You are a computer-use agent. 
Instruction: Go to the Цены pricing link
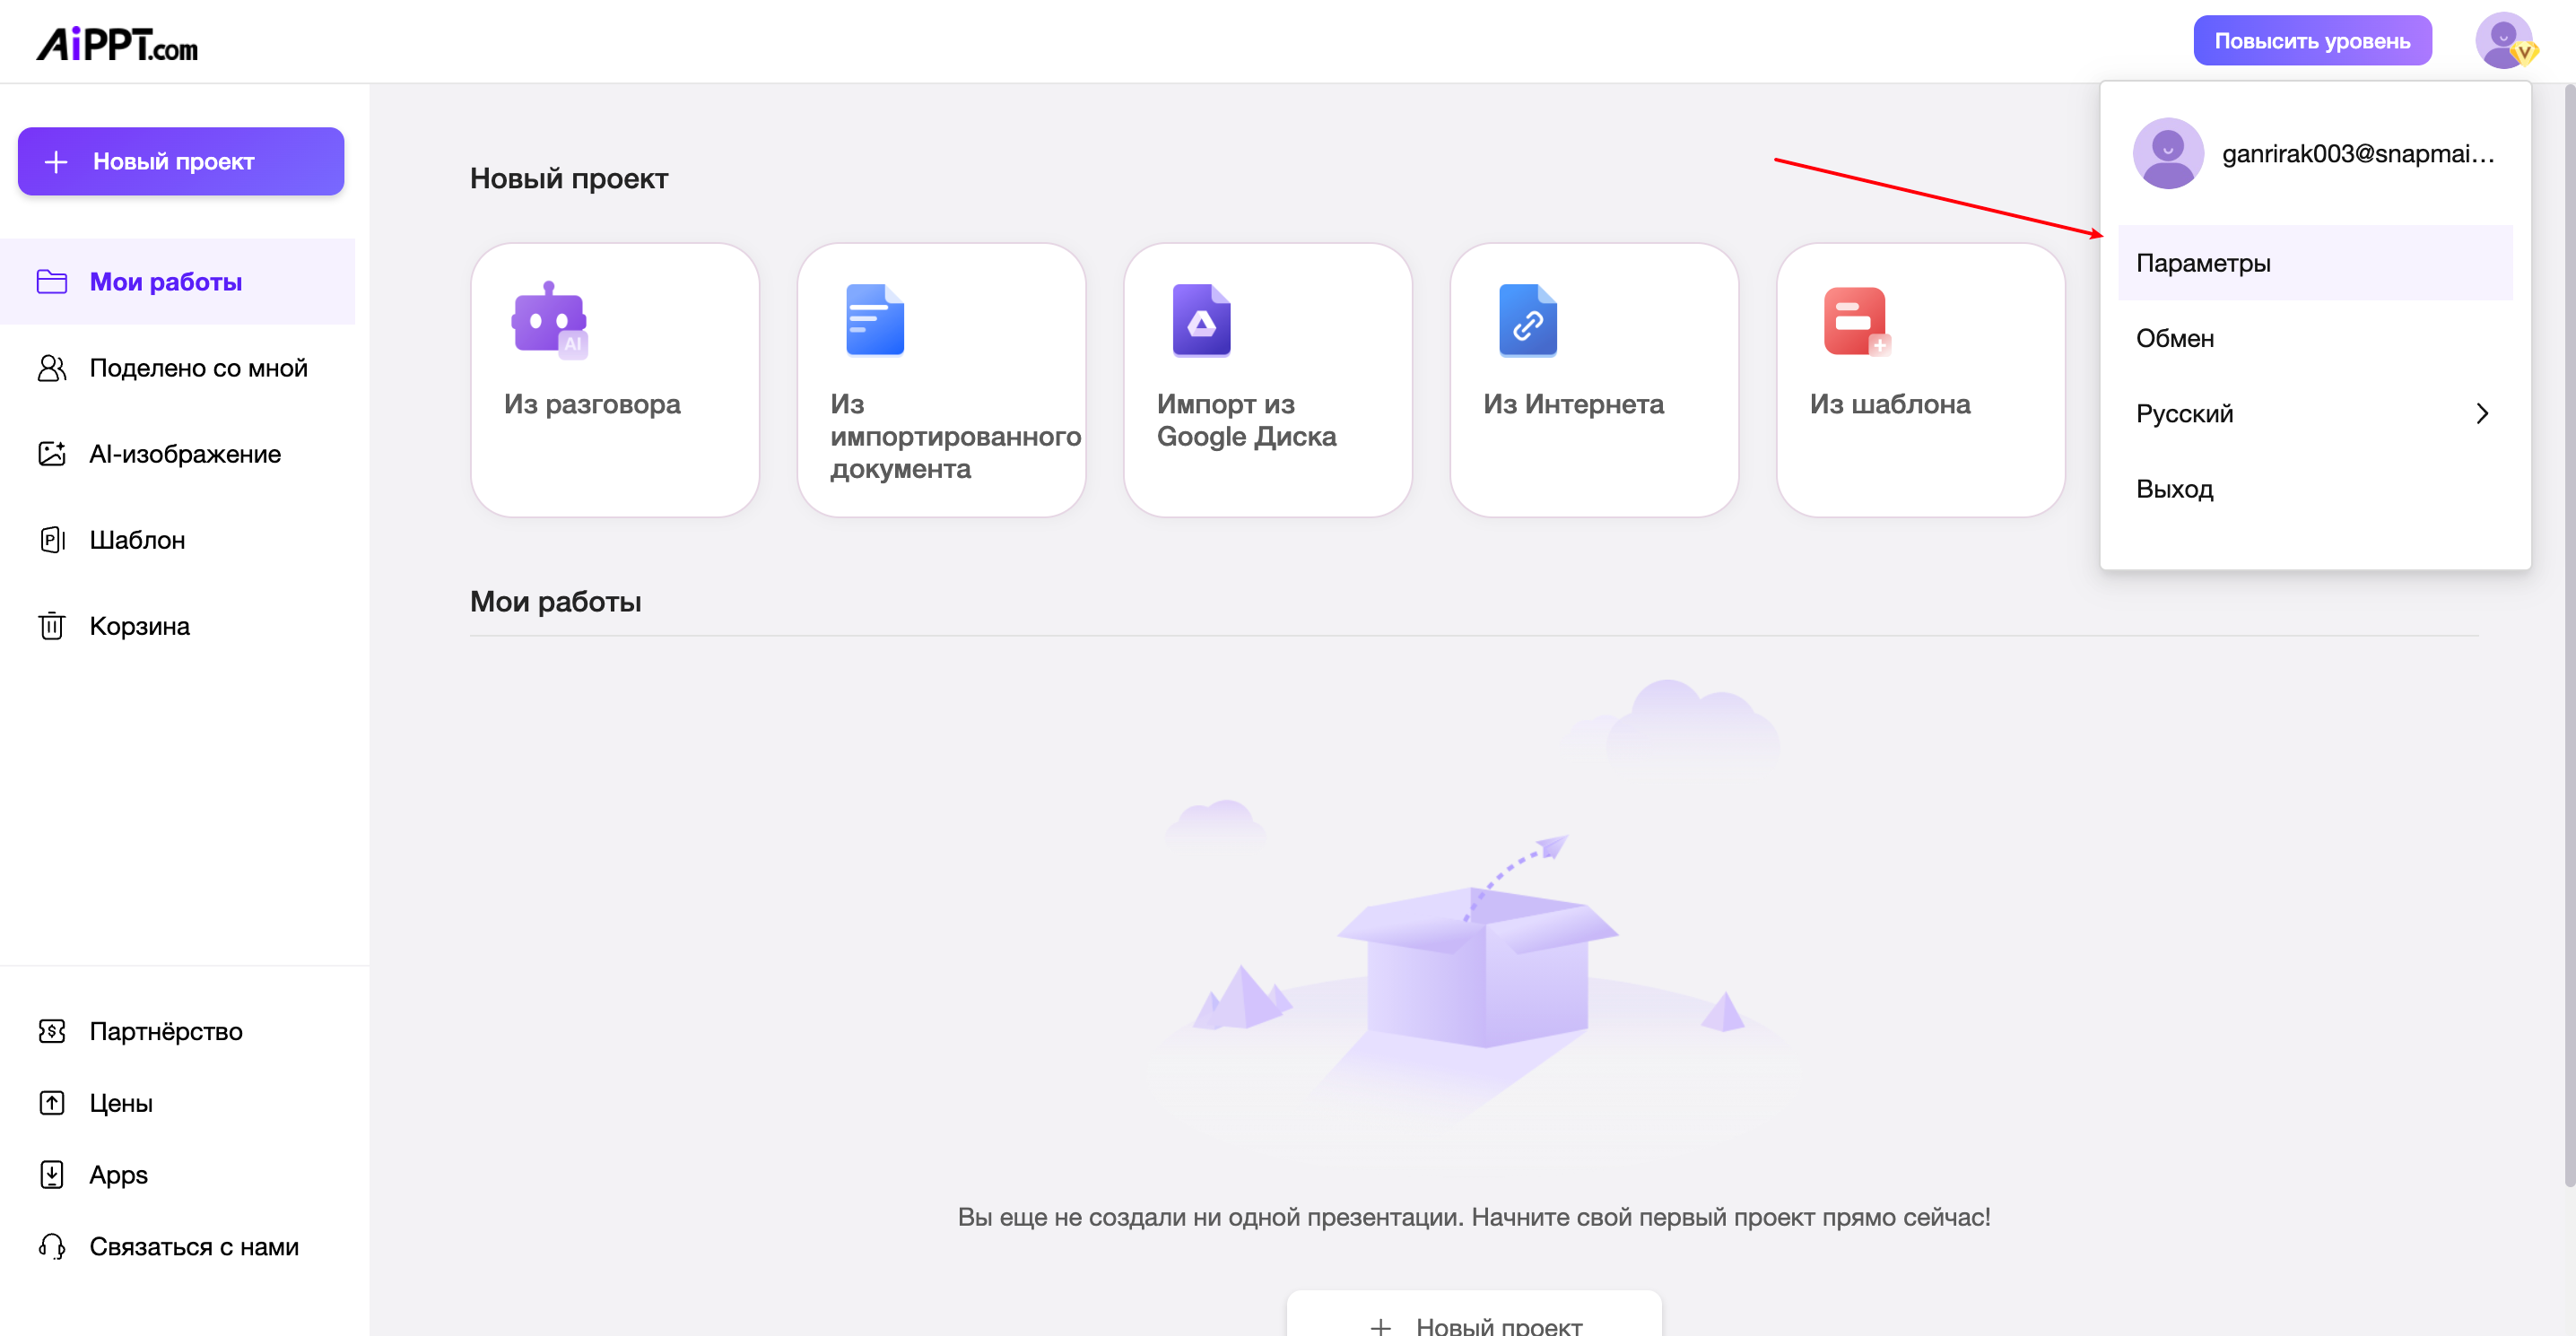tap(121, 1103)
